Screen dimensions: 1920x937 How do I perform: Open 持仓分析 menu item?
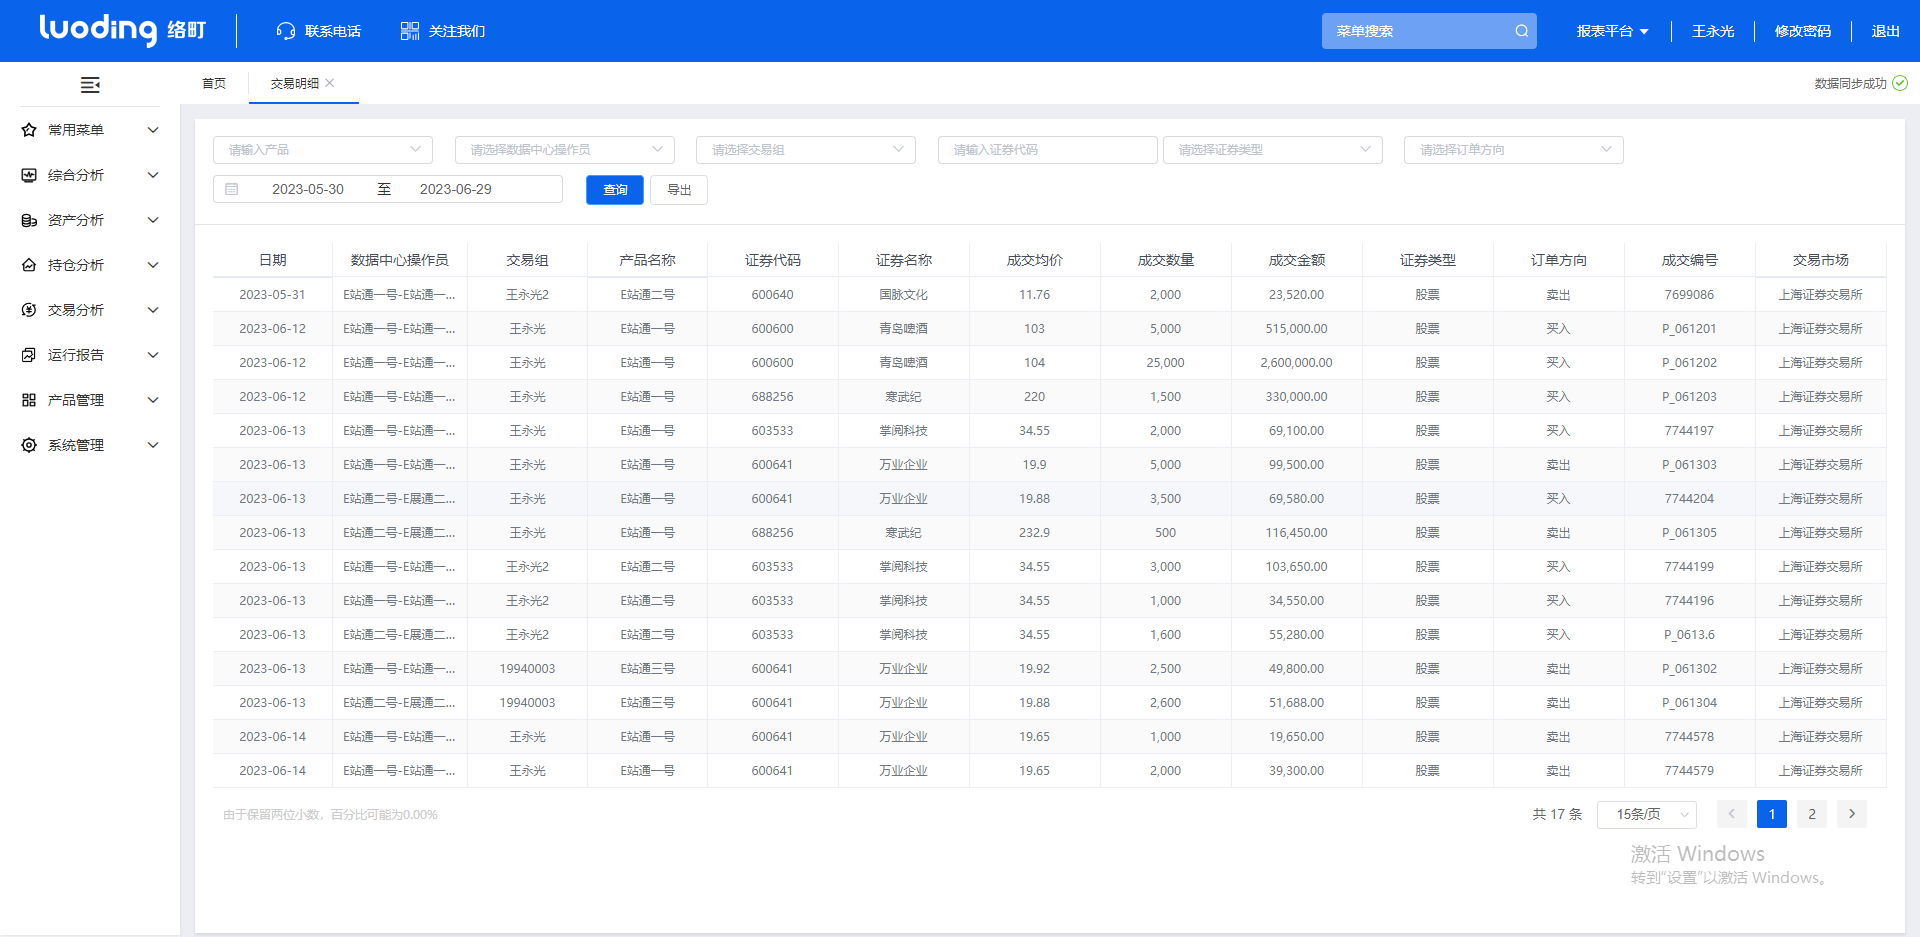click(x=90, y=265)
